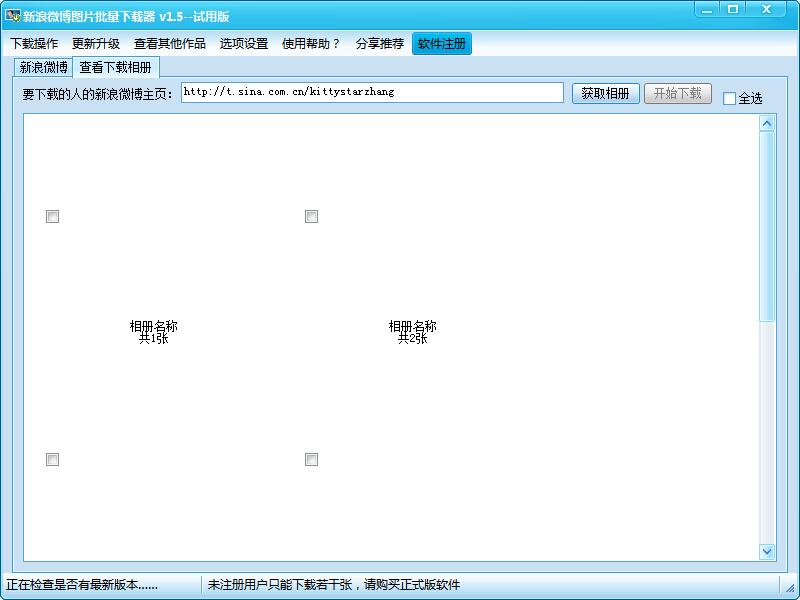
Task: Minimize the downloader window
Action: [x=708, y=9]
